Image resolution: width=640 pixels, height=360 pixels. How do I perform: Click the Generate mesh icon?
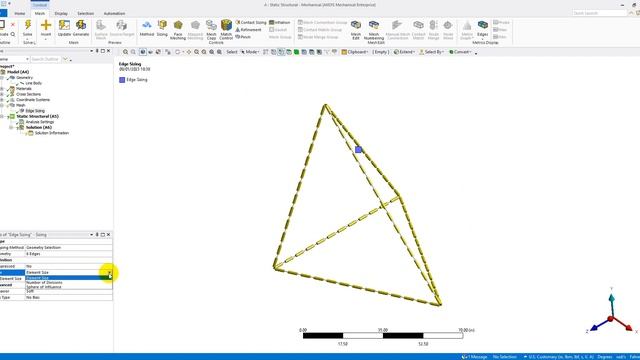81,25
